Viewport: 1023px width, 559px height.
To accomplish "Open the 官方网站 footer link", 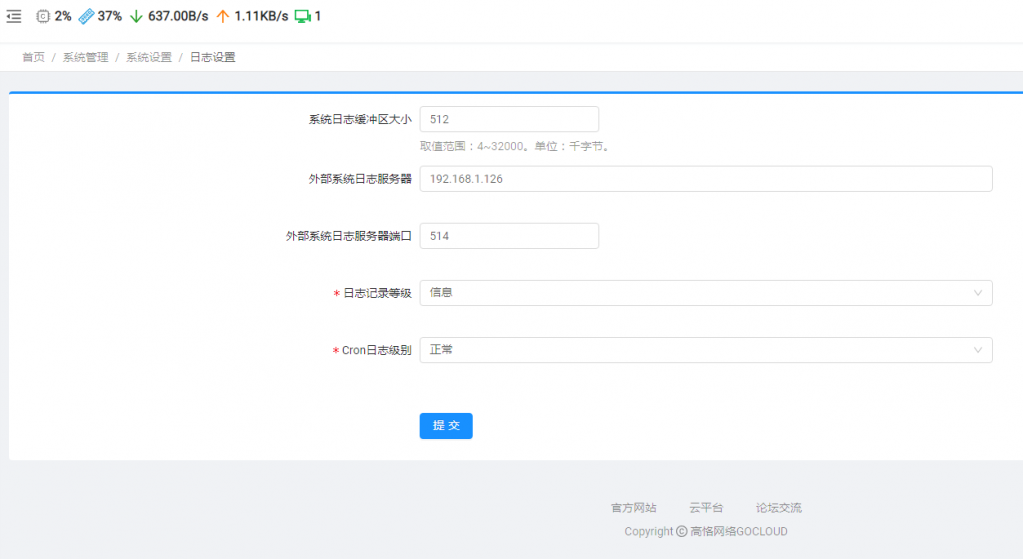I will point(634,508).
